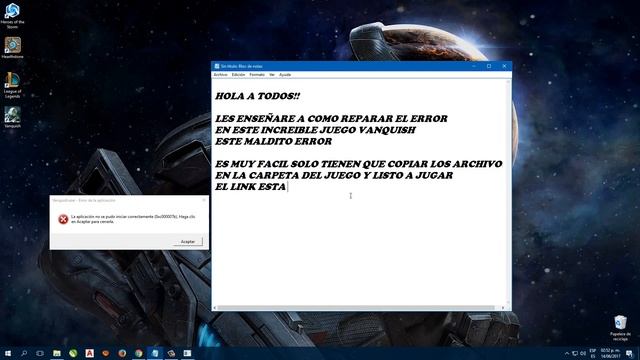Click the line 'HOLA A TODOS!!'
The height and width of the screenshot is (360, 640).
(258, 96)
